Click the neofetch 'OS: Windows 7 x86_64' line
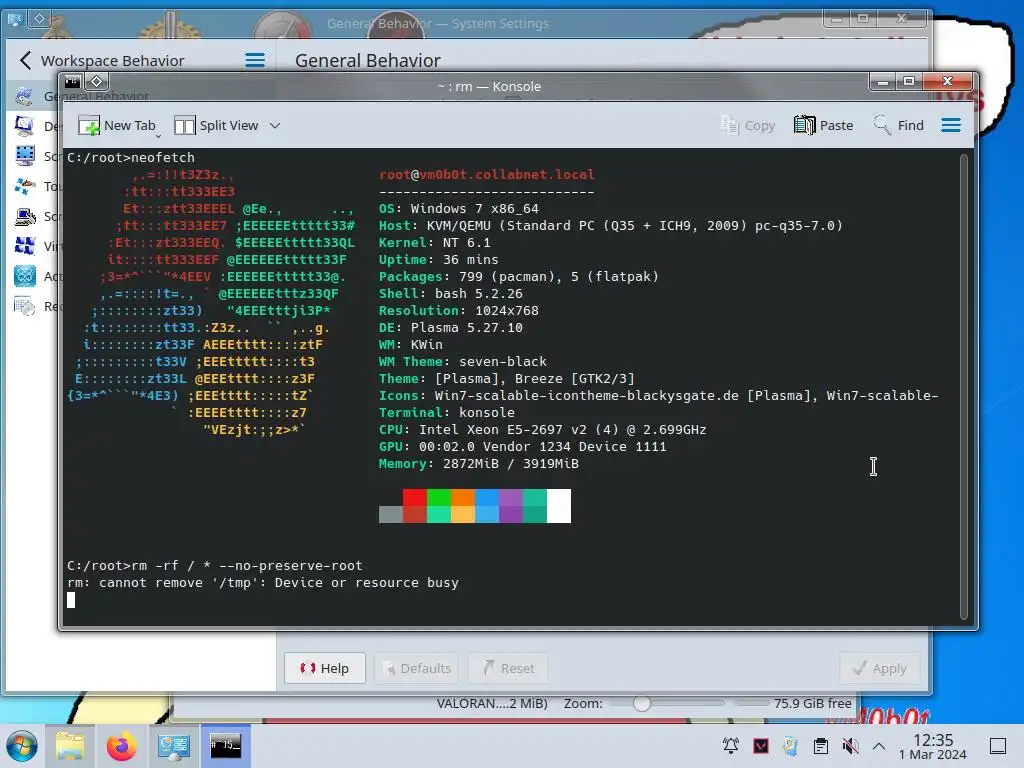1024x768 pixels. point(458,209)
